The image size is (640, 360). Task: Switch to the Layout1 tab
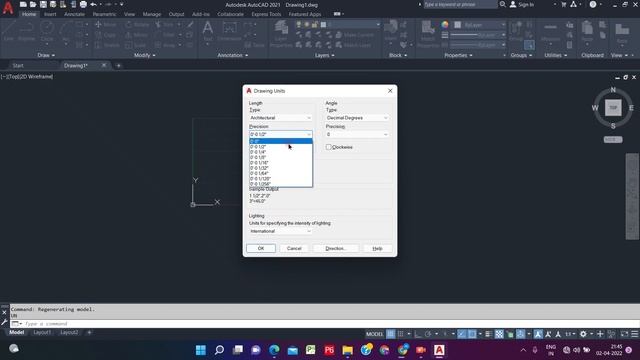(42, 332)
